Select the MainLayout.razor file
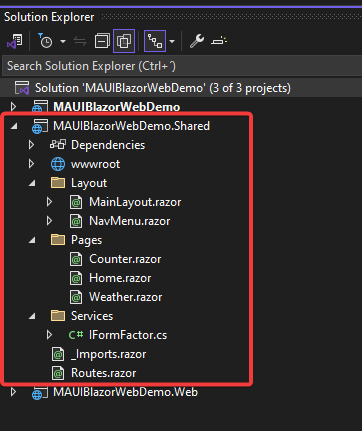 click(135, 202)
